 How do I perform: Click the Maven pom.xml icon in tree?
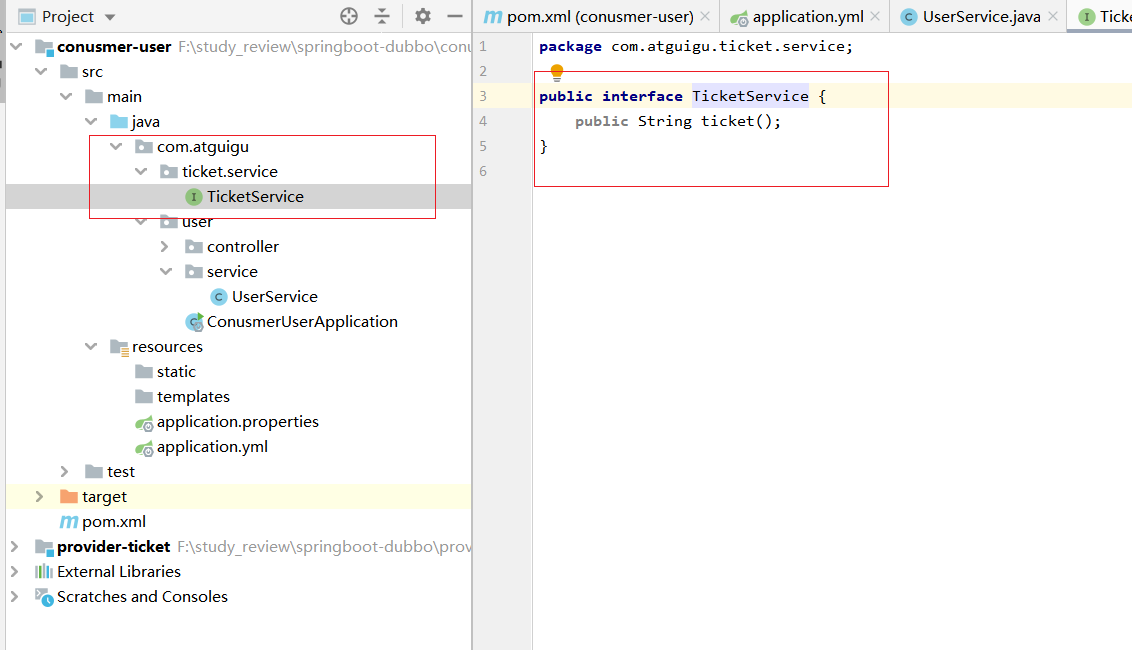(69, 521)
